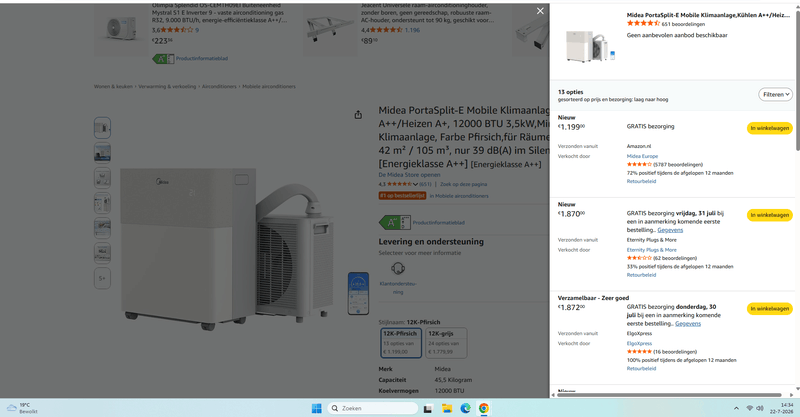Open File Explorer from the taskbar
Image resolution: width=800 pixels, height=417 pixels.
click(x=447, y=408)
